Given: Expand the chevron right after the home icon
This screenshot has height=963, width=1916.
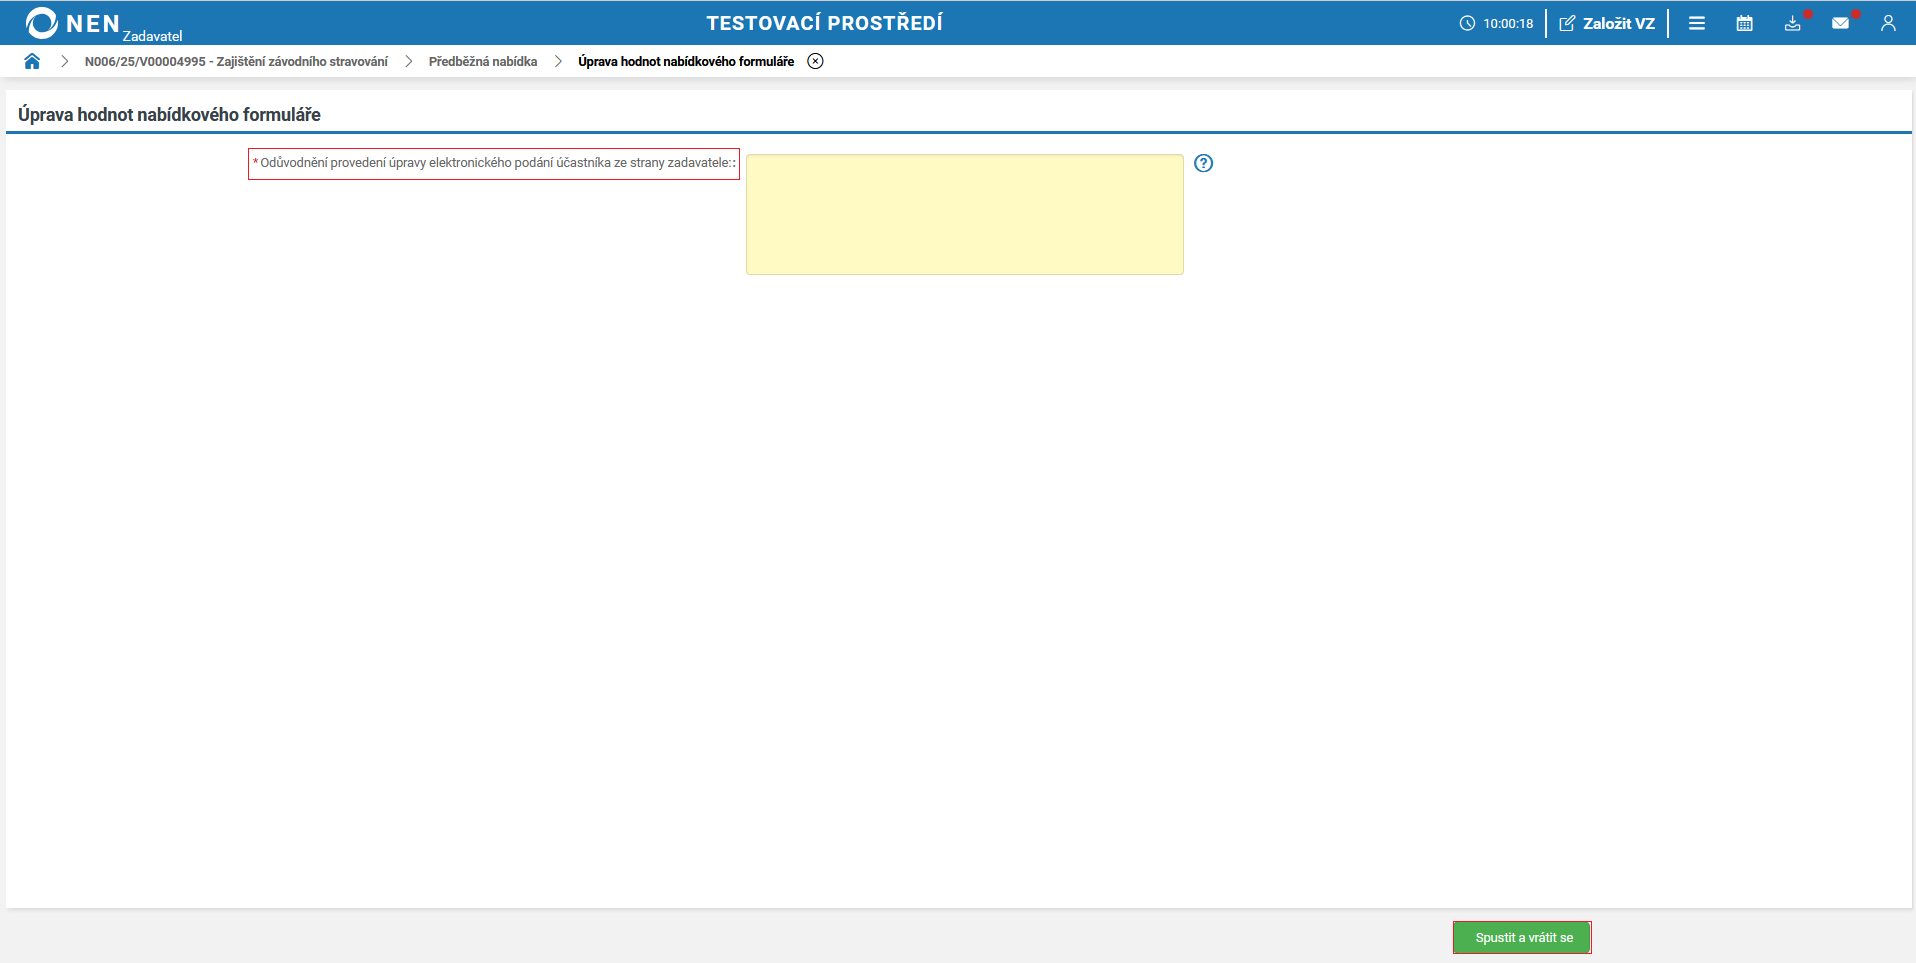Looking at the screenshot, I should tap(64, 61).
